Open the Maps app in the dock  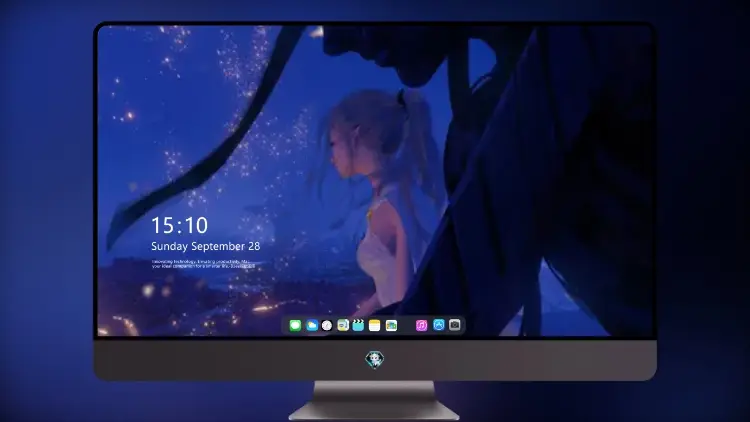coord(343,325)
